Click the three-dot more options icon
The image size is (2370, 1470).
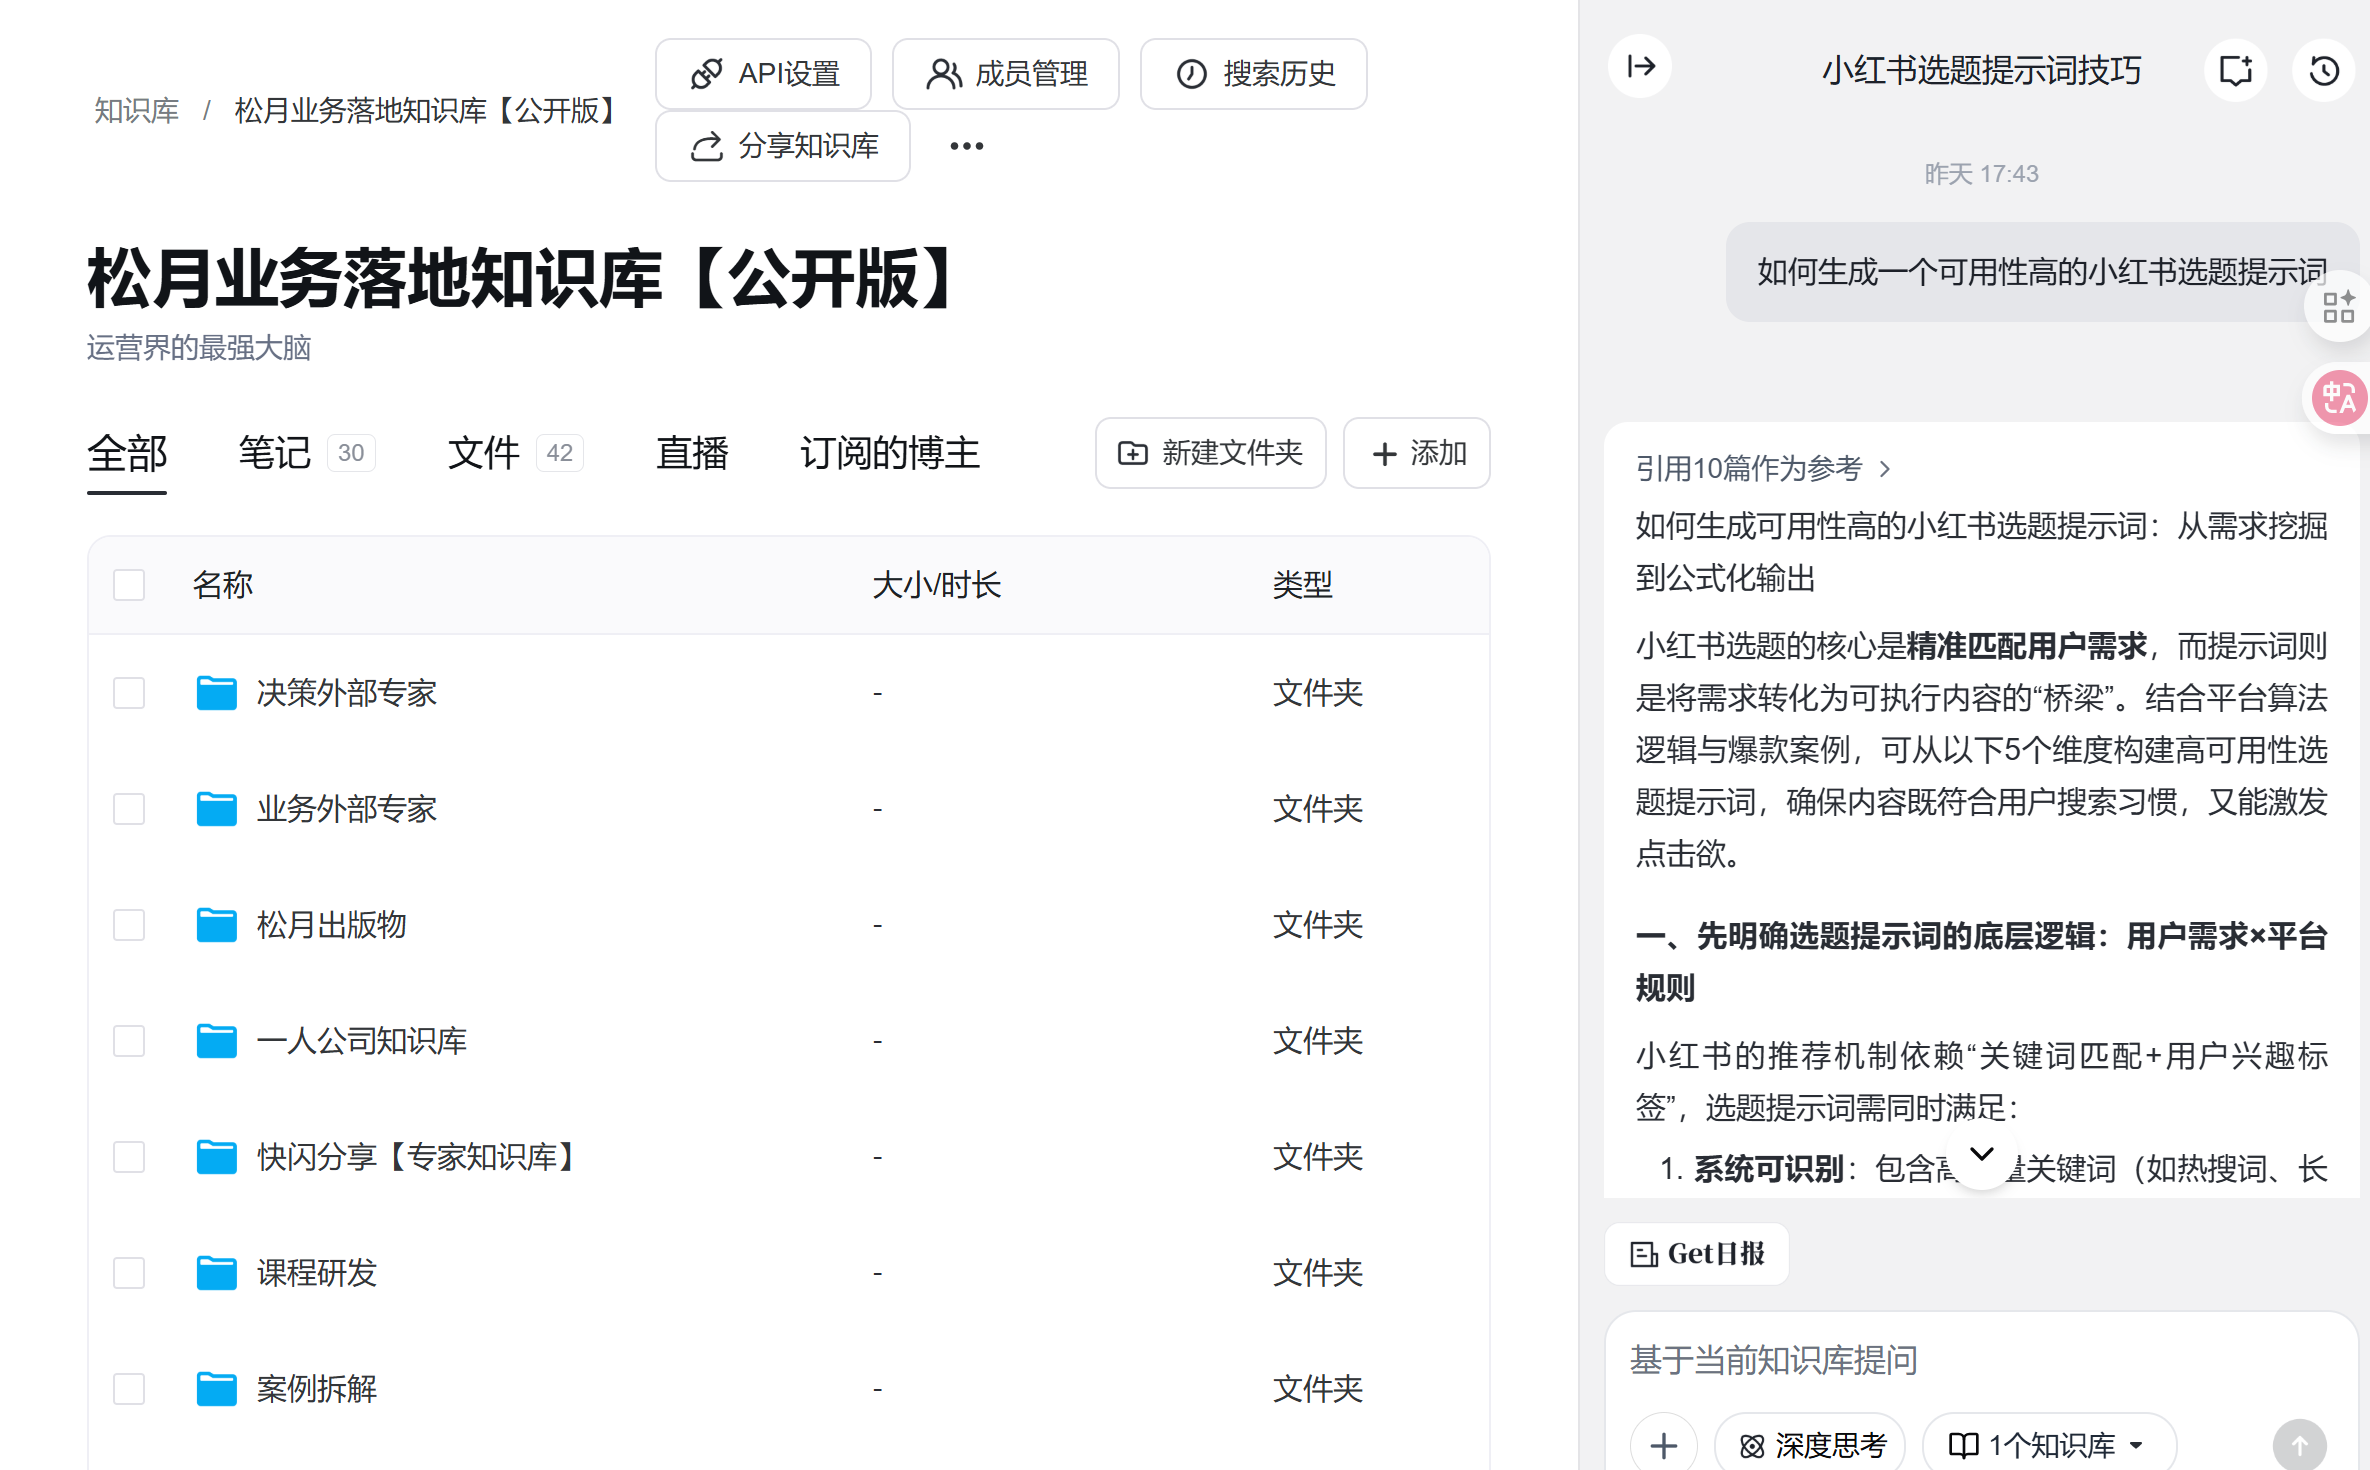pos(966,146)
